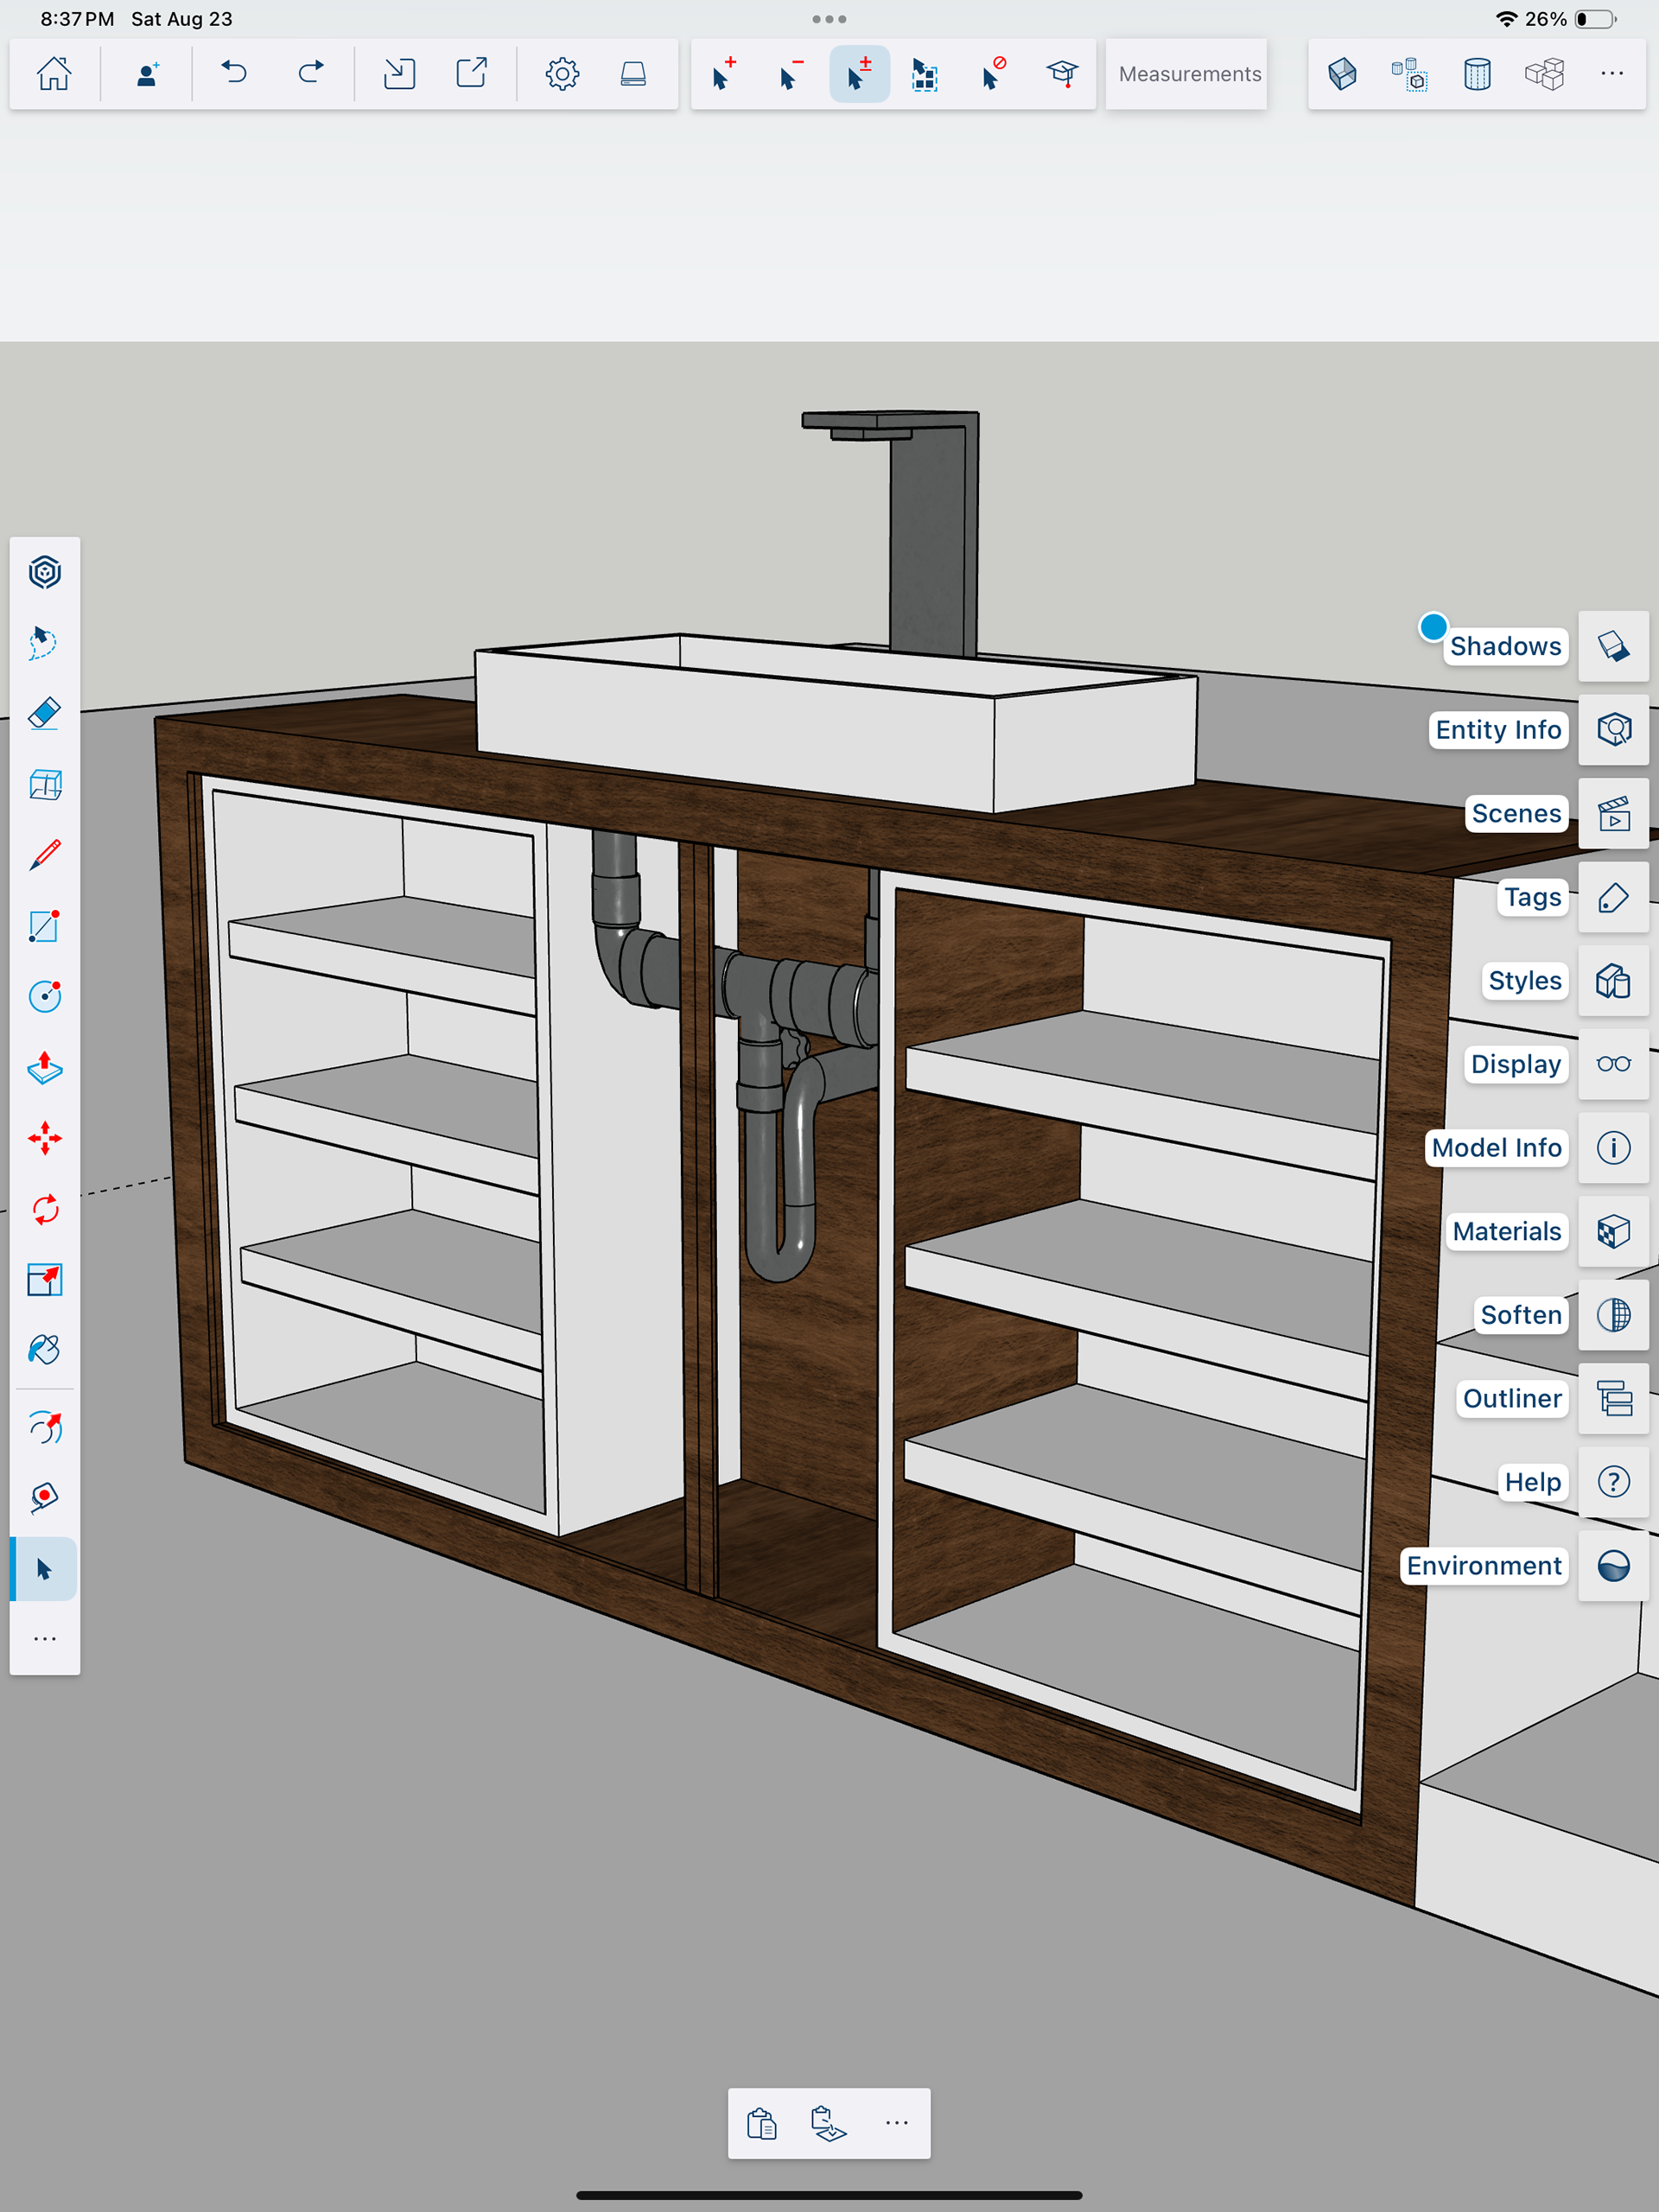The width and height of the screenshot is (1659, 2212).
Task: Pick the Paint Bucket tool
Action: click(x=45, y=1350)
